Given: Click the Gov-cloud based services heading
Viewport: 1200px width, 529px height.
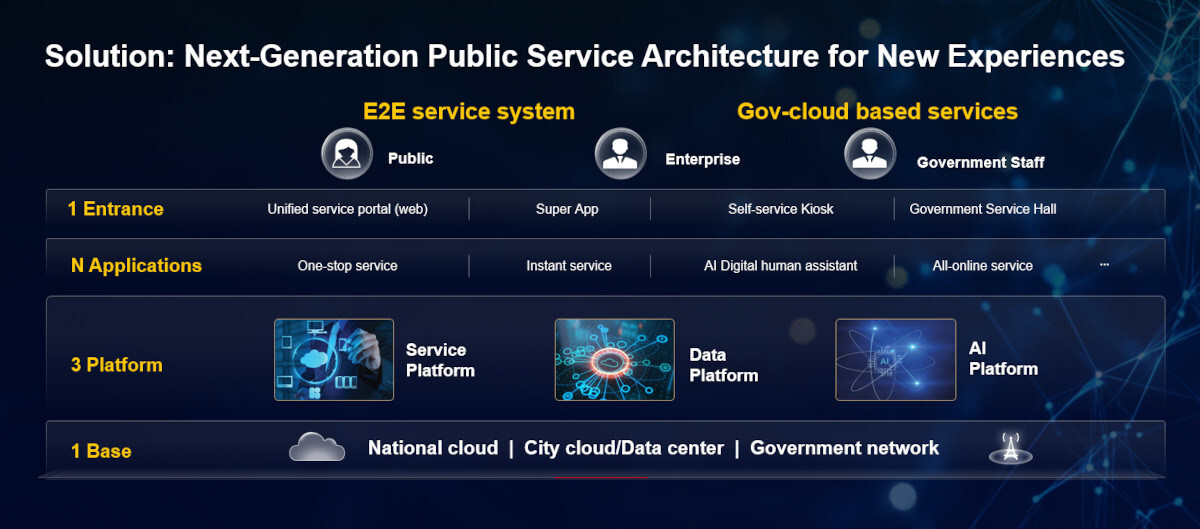Looking at the screenshot, I should (877, 111).
